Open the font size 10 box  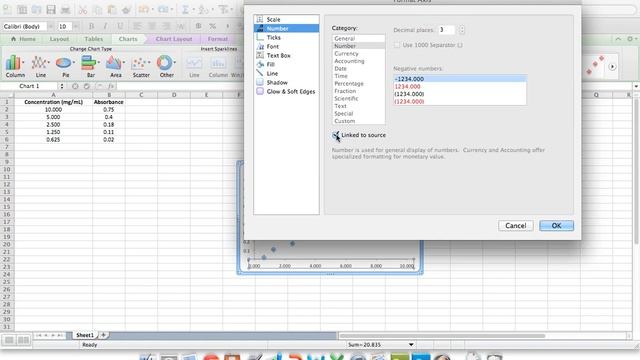point(64,26)
